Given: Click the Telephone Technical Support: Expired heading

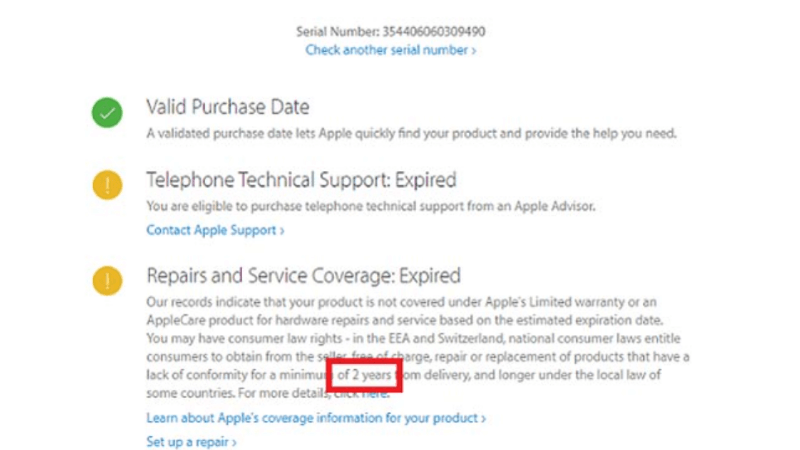Looking at the screenshot, I should (301, 180).
